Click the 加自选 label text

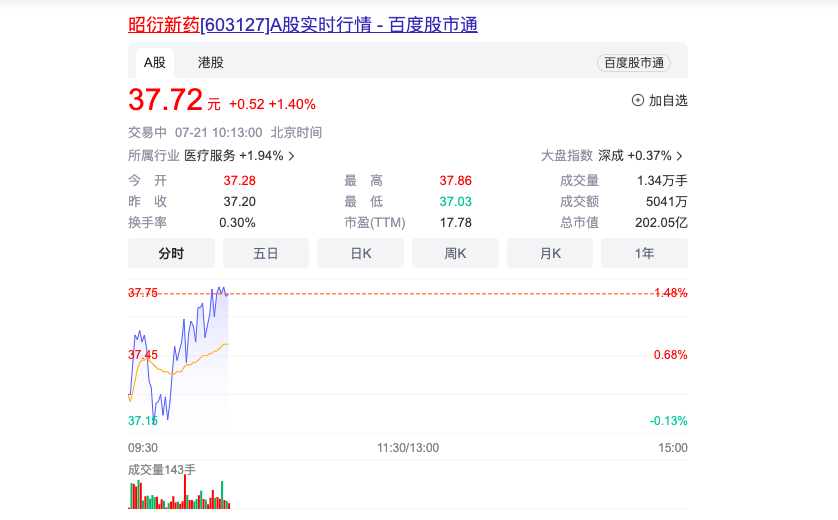(x=668, y=100)
